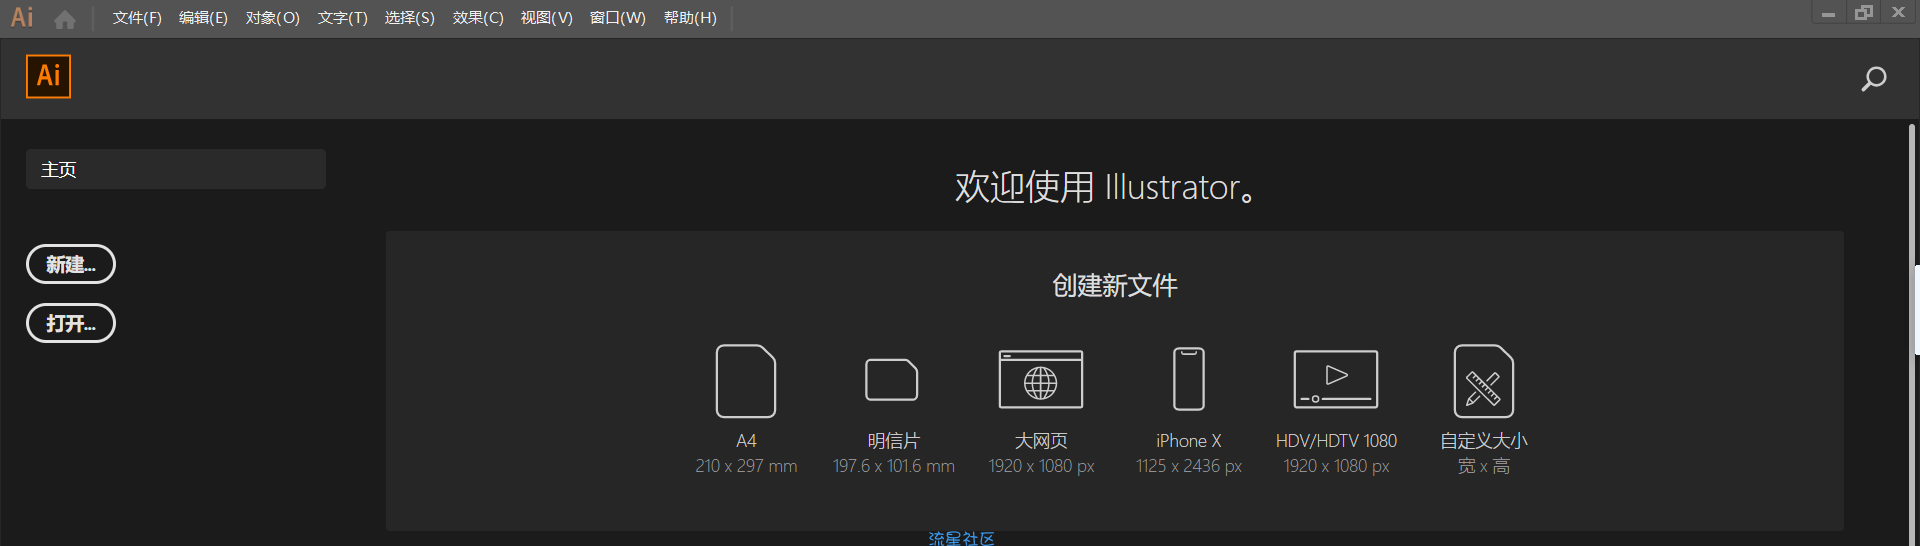Open the 文件(F) menu
Viewport: 1920px width, 546px height.
tap(137, 18)
